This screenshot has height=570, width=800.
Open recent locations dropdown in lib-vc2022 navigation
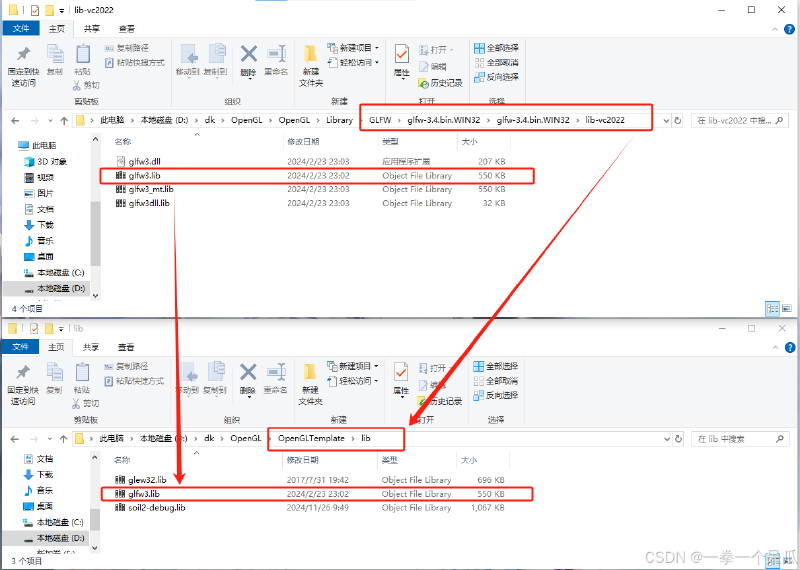[x=50, y=121]
